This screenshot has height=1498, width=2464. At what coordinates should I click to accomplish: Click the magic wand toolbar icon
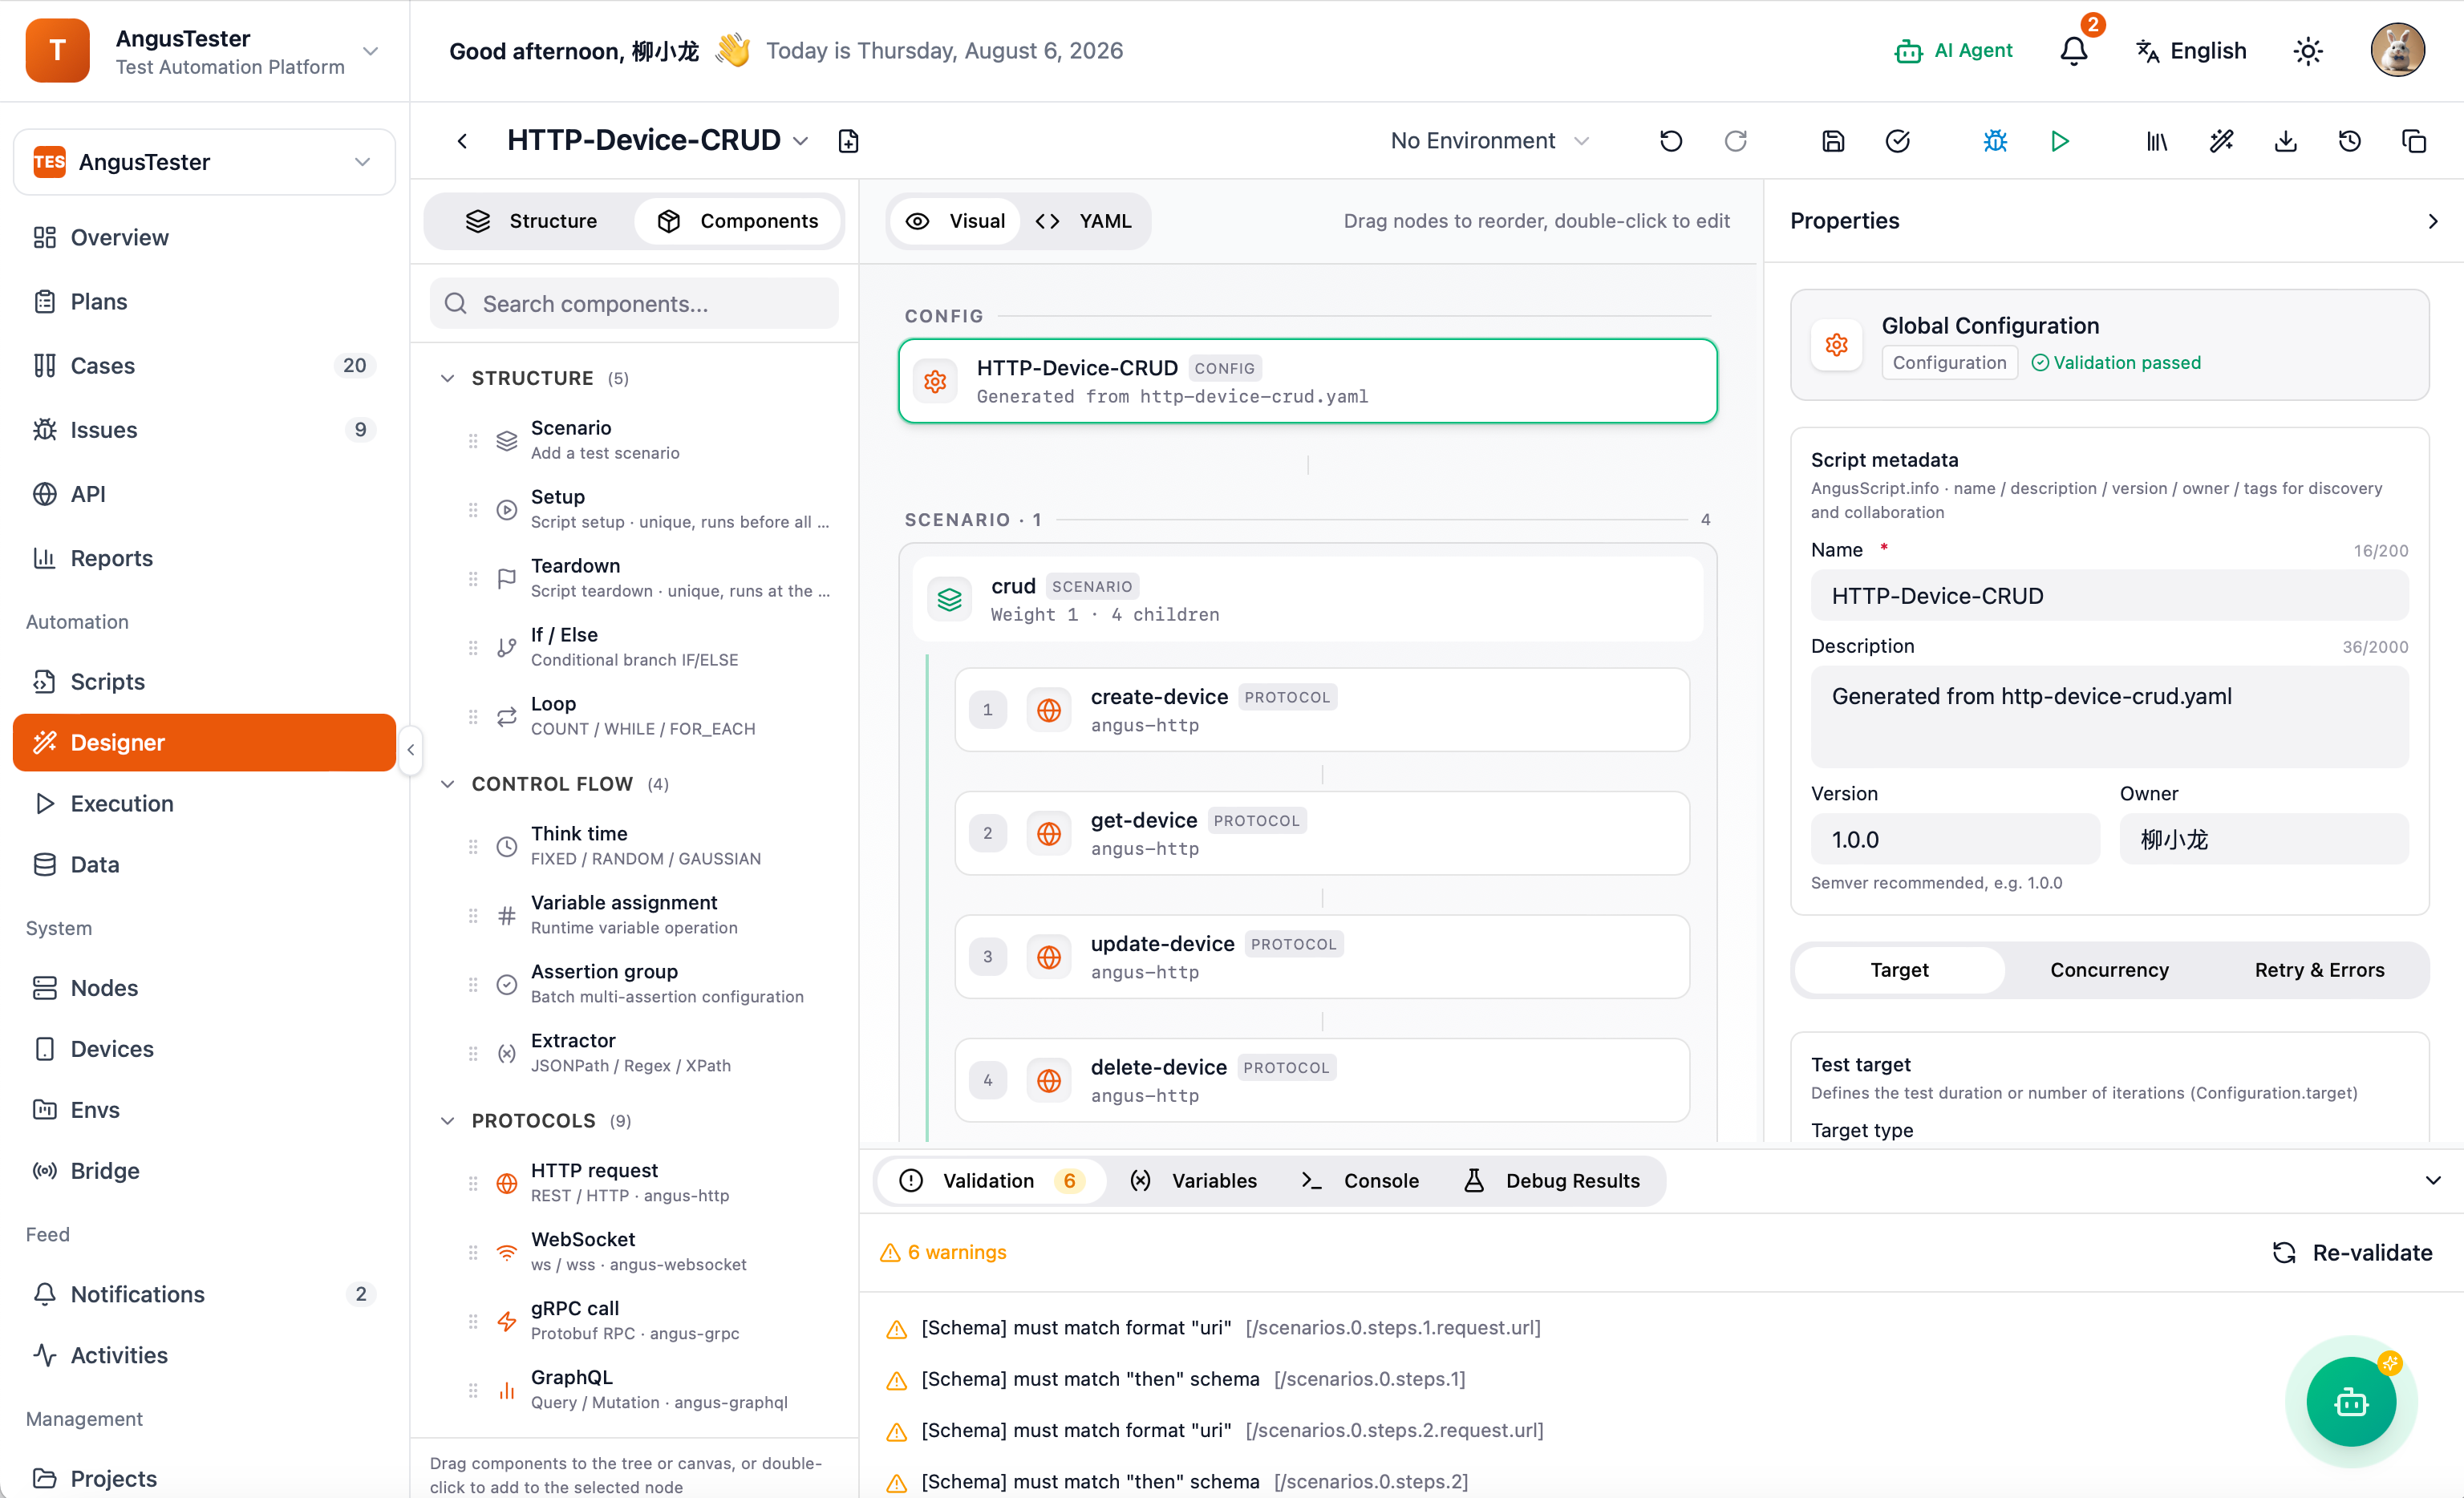click(2222, 141)
